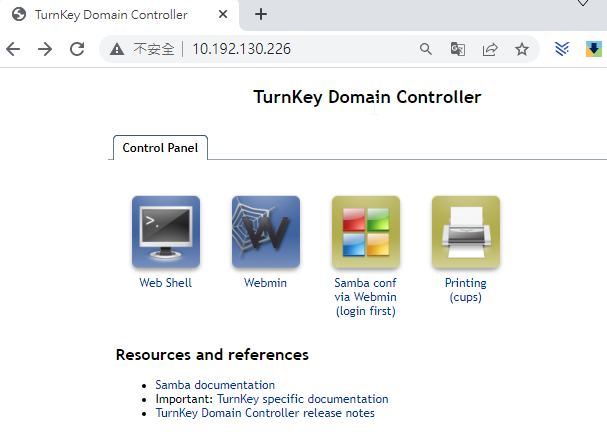Close the TurnKey Domain Controller tab
This screenshot has height=444, width=607.
[x=223, y=14]
